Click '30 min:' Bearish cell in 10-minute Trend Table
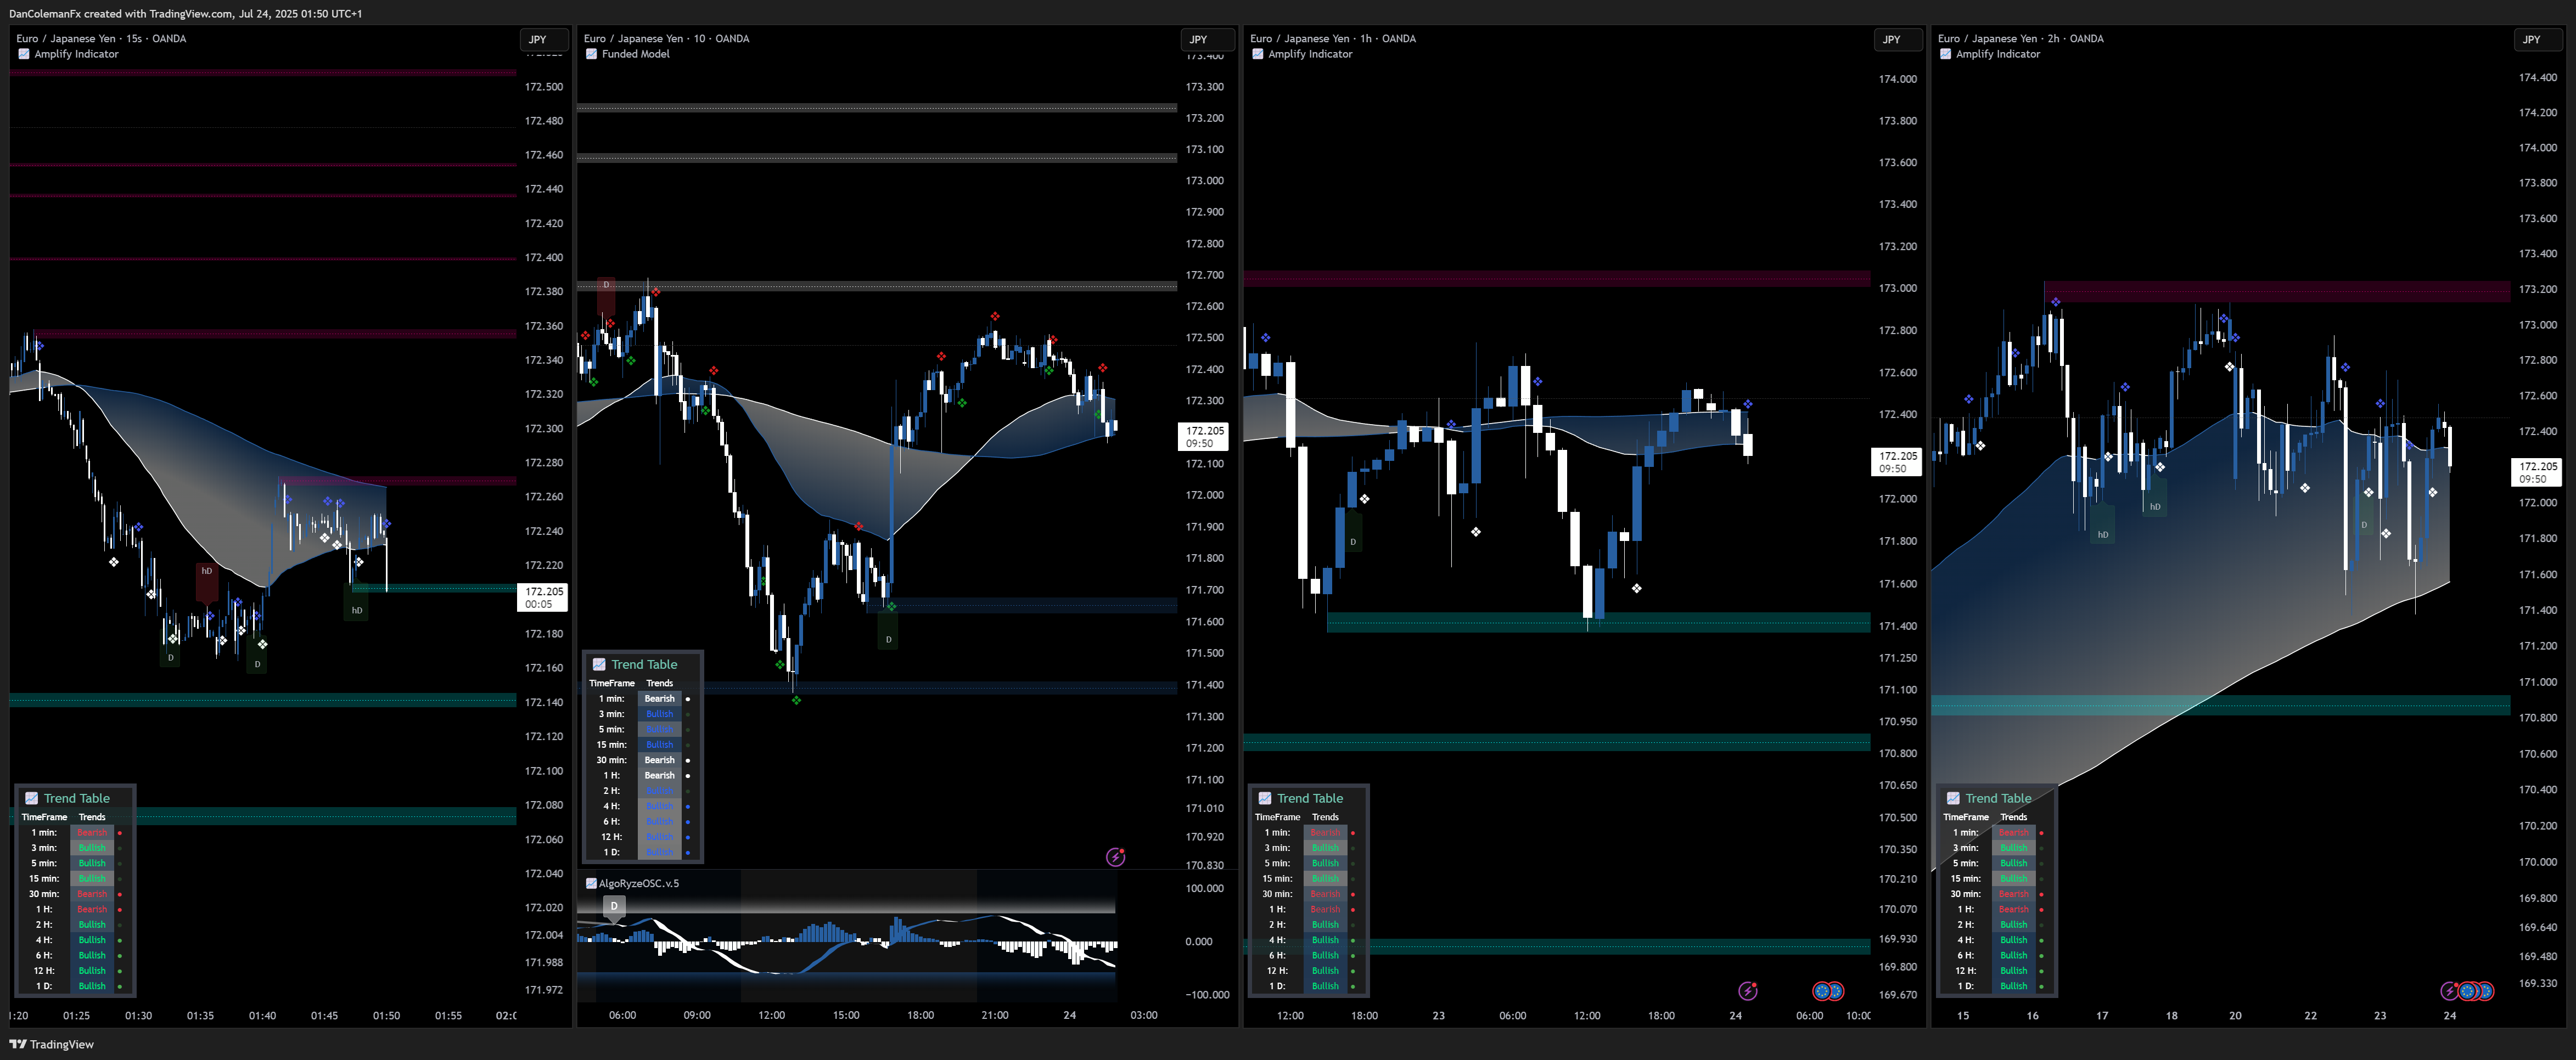This screenshot has width=2576, height=1060. 659,760
